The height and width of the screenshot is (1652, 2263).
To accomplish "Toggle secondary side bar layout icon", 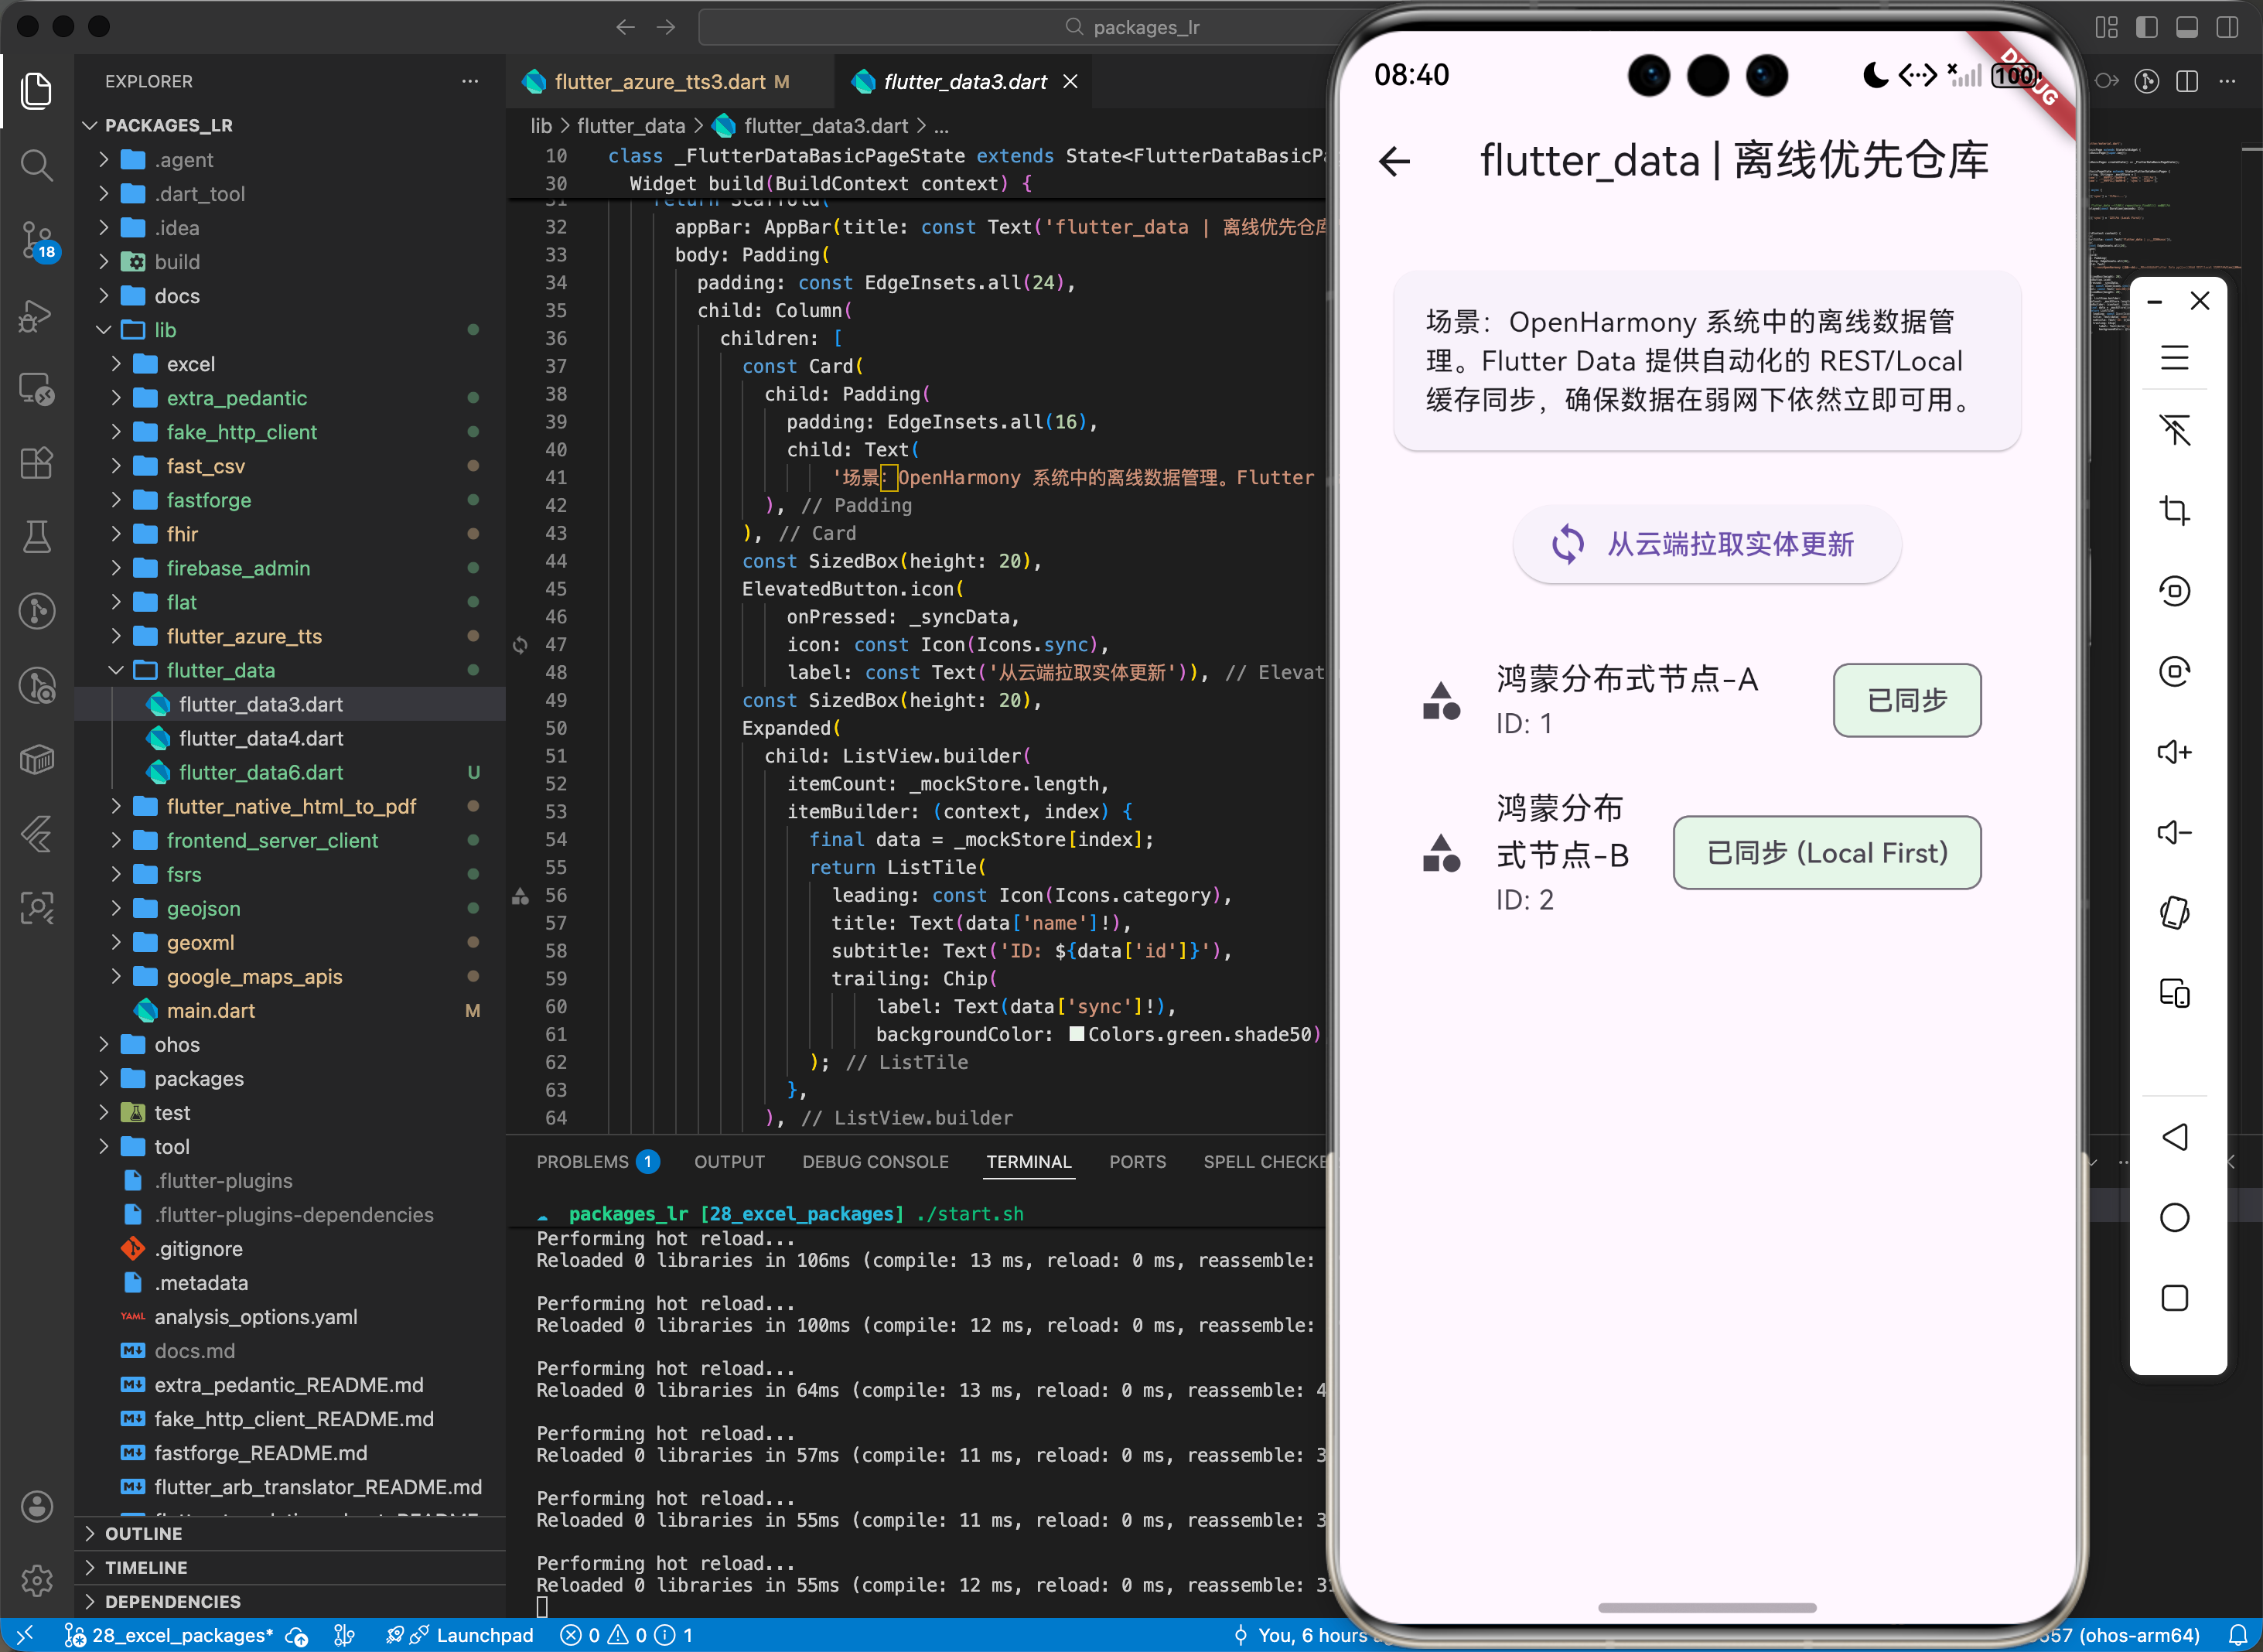I will [2227, 27].
